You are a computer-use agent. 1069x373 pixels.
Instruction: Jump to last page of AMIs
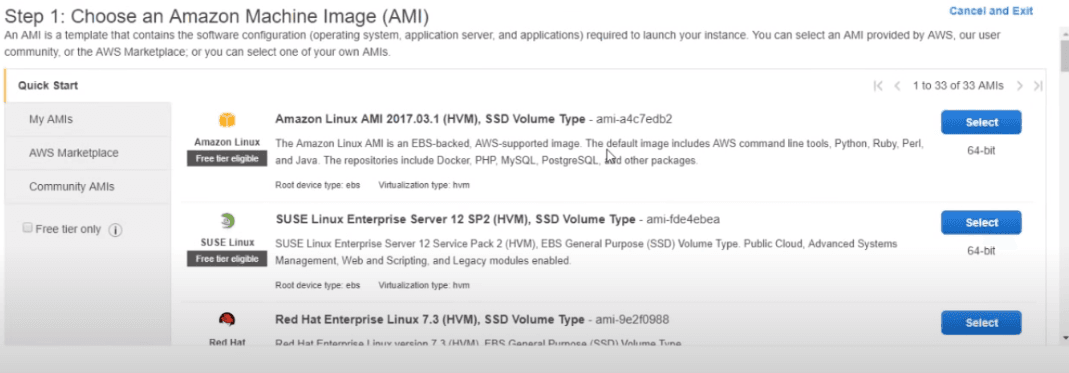tap(1038, 86)
